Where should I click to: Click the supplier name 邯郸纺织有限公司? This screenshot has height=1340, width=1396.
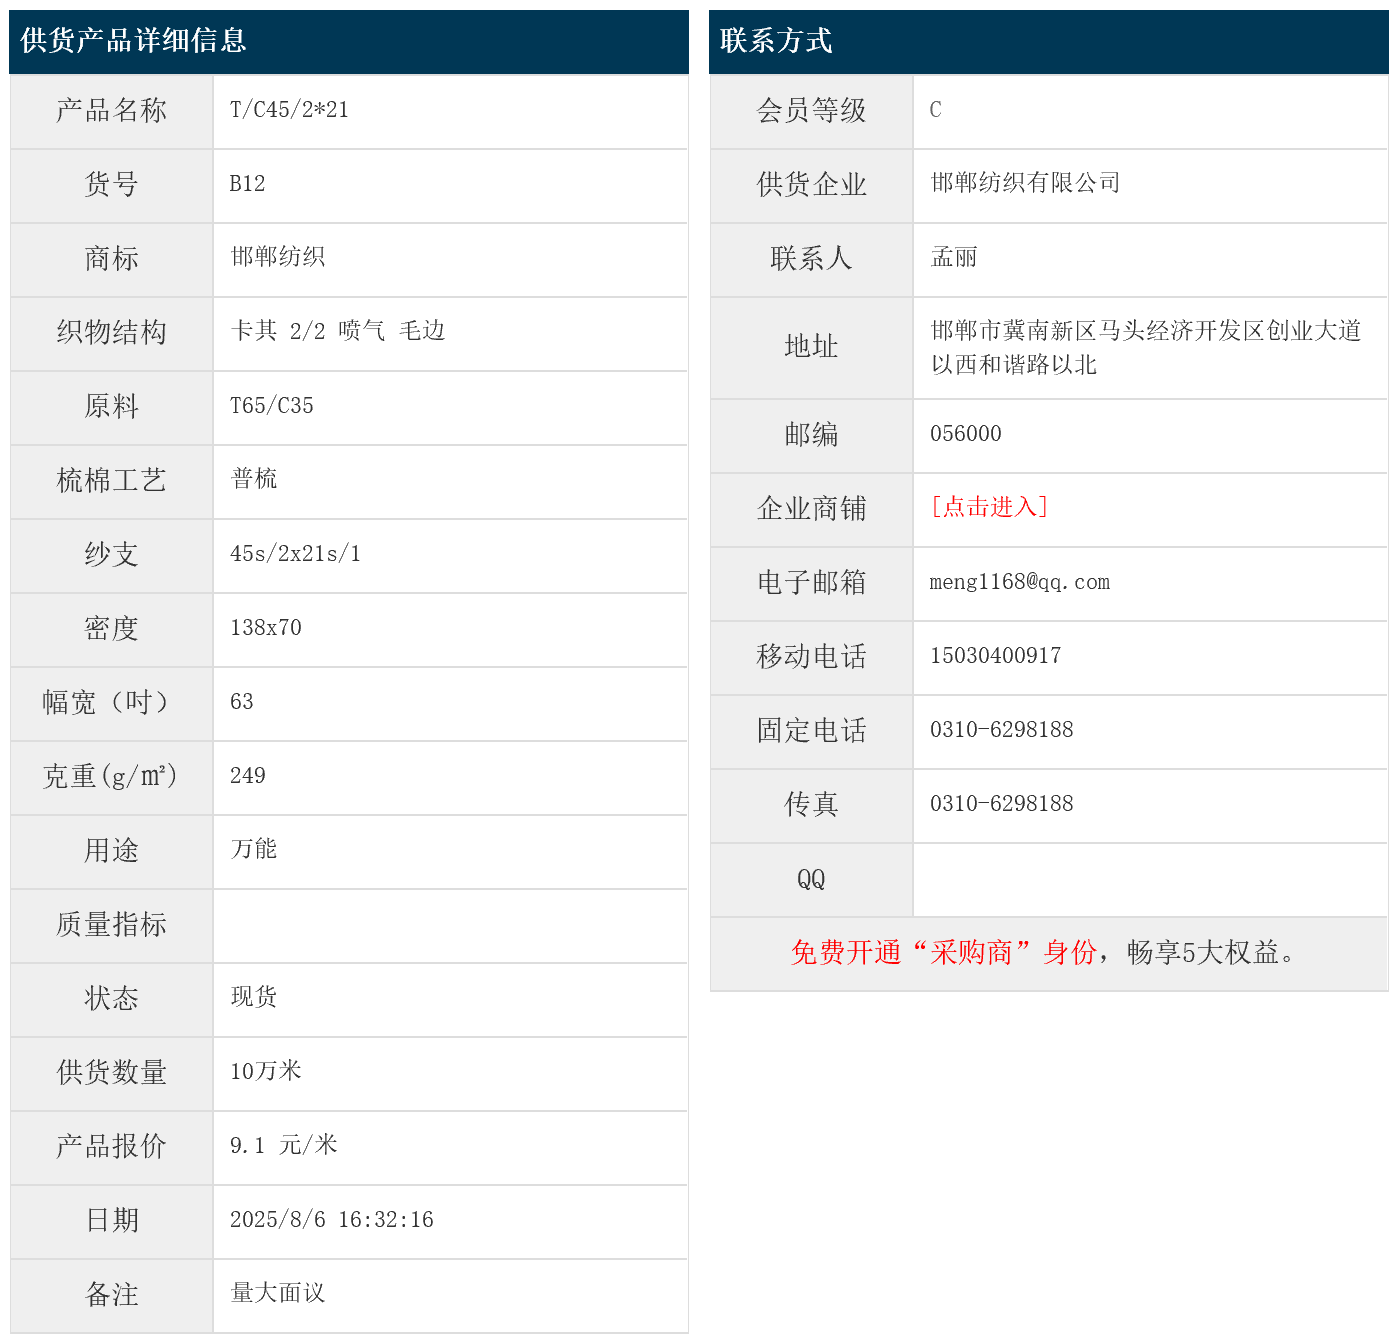click(1025, 183)
